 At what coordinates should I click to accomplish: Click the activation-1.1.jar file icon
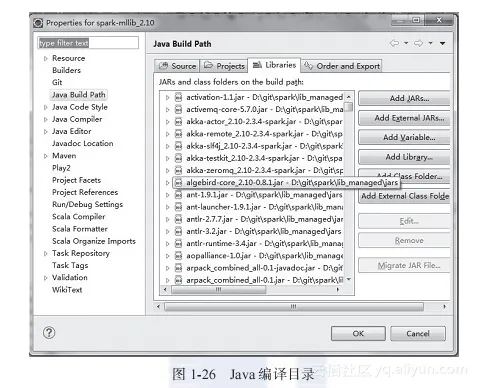tap(179, 97)
